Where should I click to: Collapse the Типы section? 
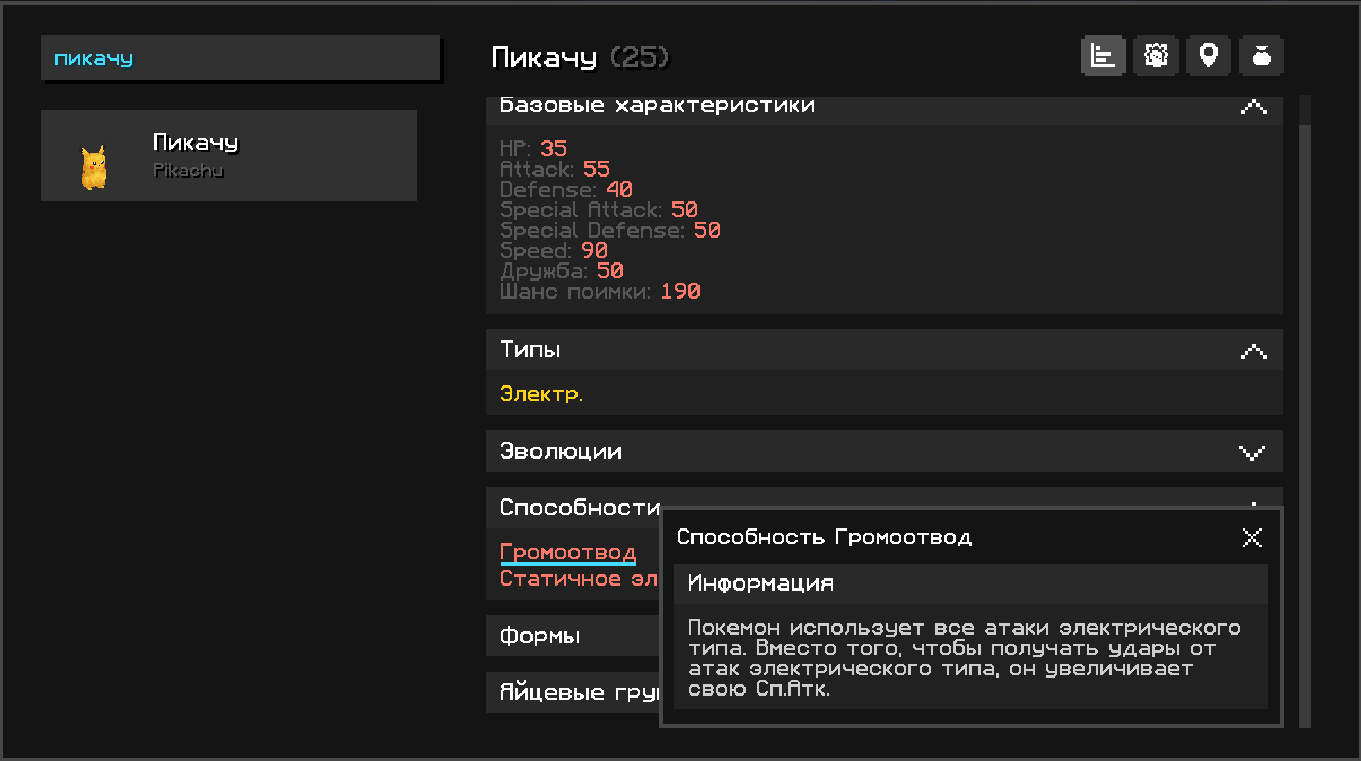pyautogui.click(x=884, y=350)
